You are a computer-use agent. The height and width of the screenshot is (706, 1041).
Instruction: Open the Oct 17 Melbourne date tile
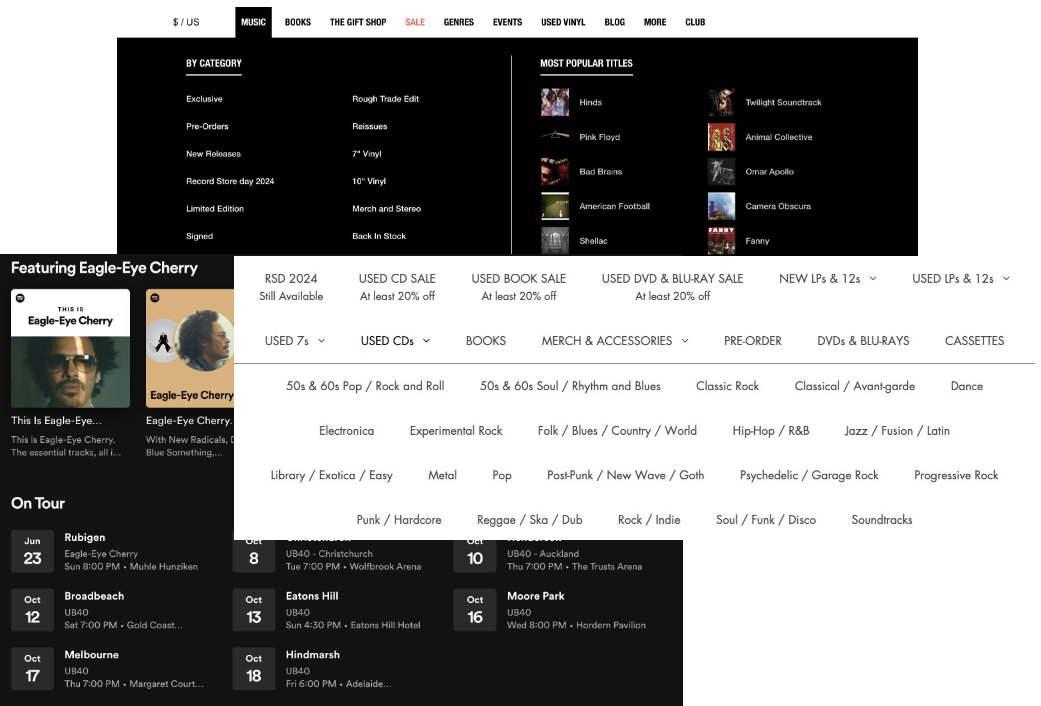click(x=33, y=668)
